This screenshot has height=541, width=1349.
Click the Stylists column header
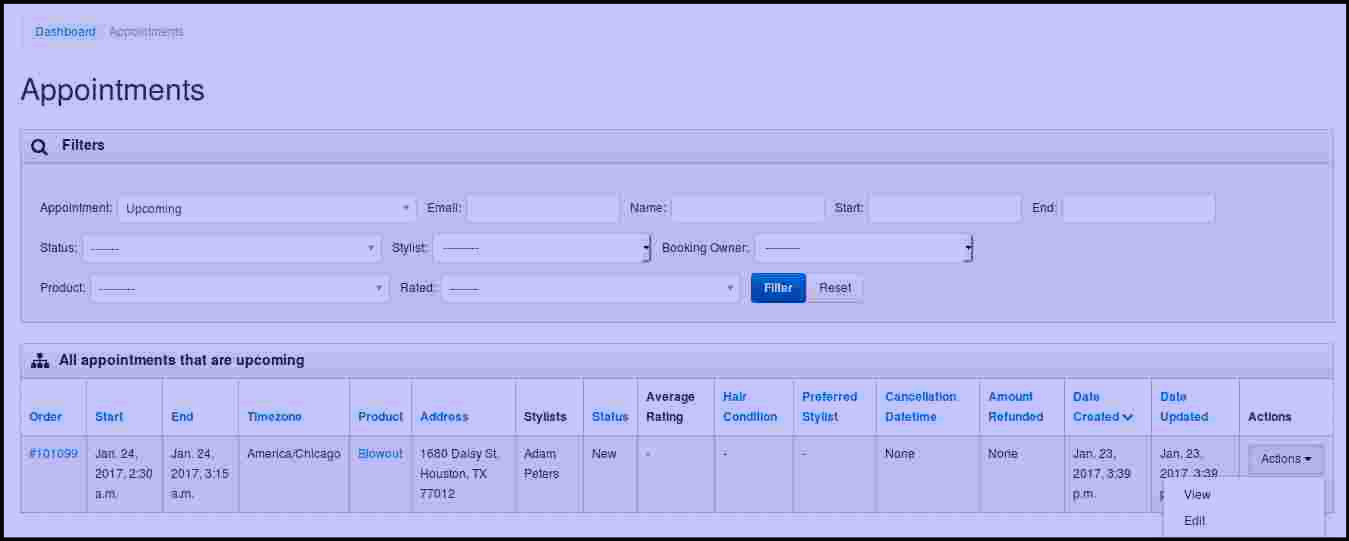(x=545, y=417)
